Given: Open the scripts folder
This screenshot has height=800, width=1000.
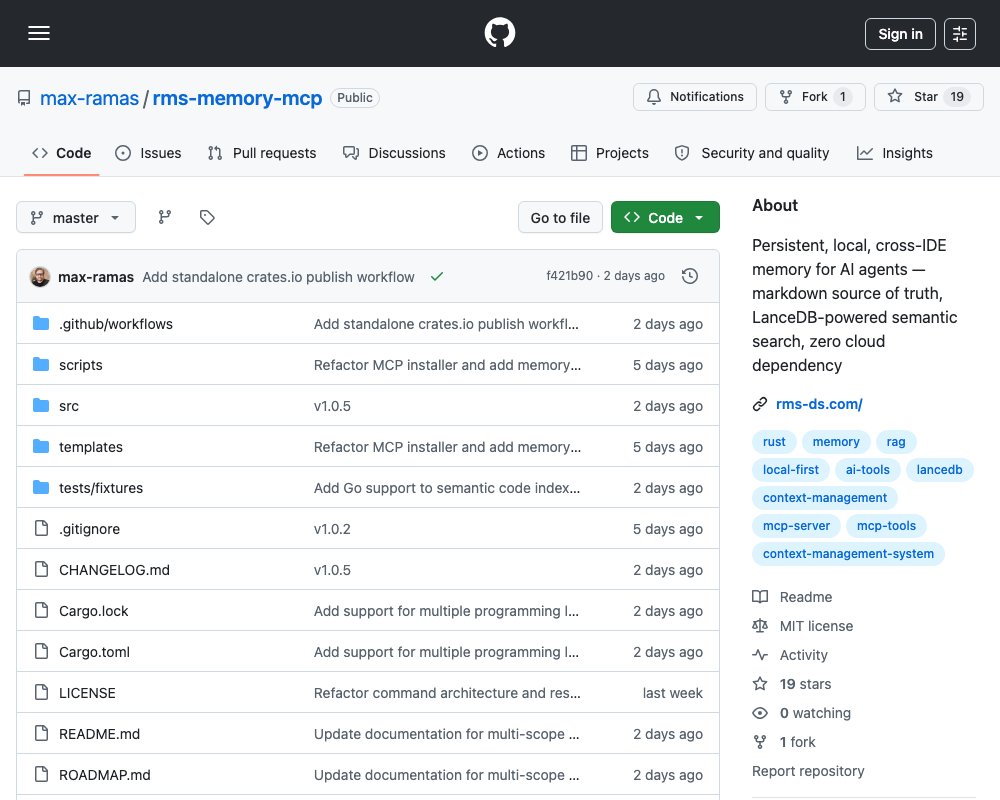Looking at the screenshot, I should click(80, 365).
